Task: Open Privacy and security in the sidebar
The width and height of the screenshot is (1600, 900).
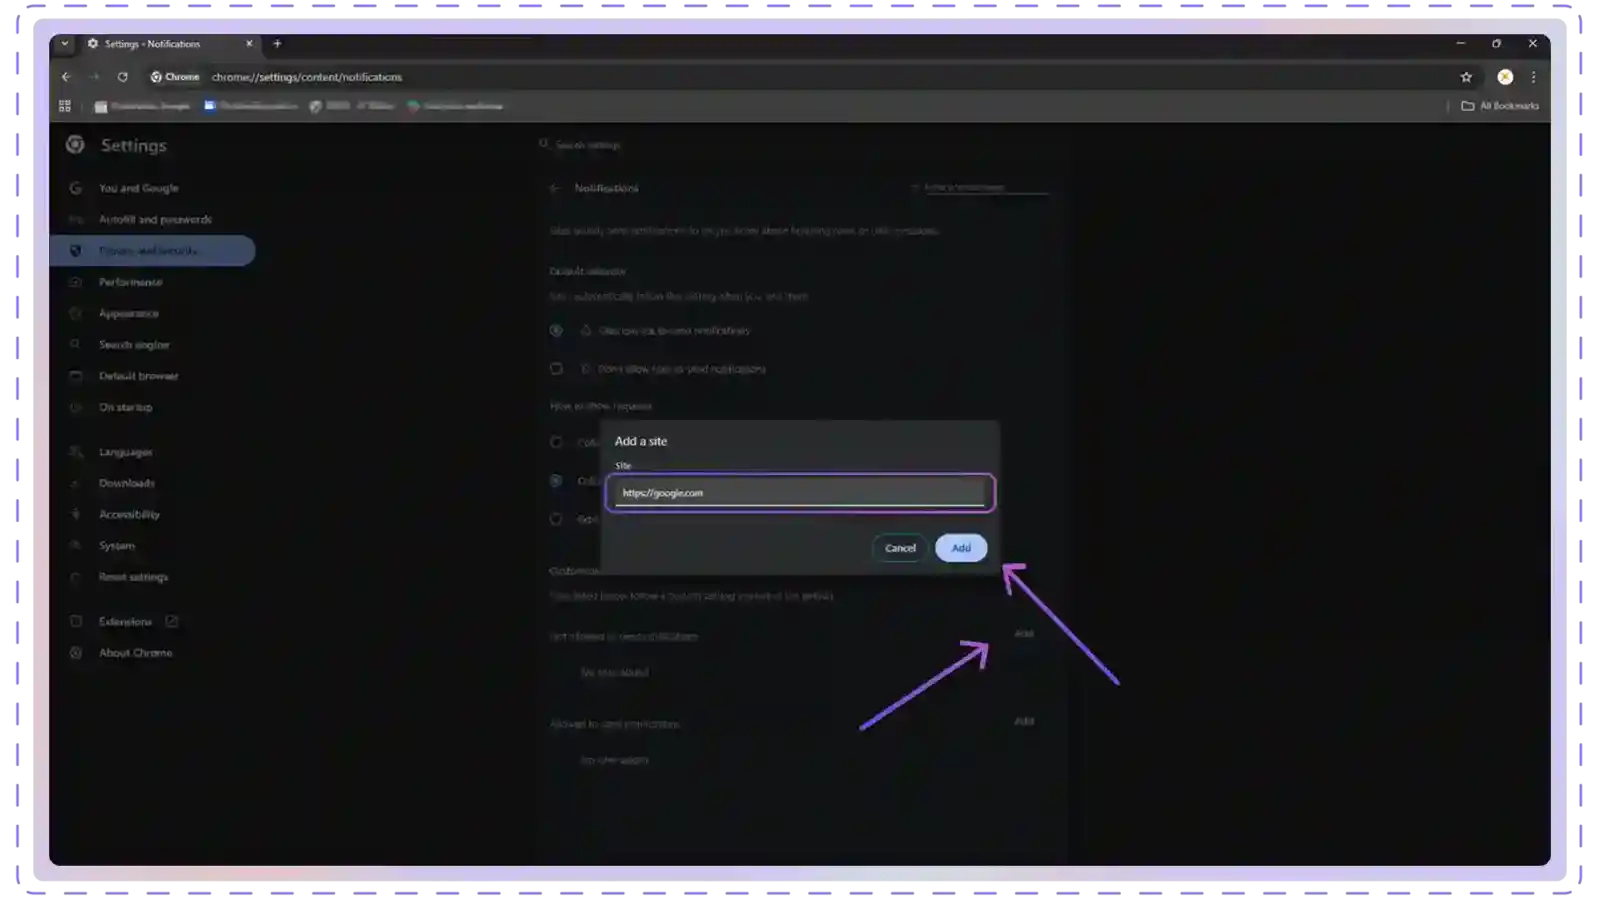Action: coord(148,251)
